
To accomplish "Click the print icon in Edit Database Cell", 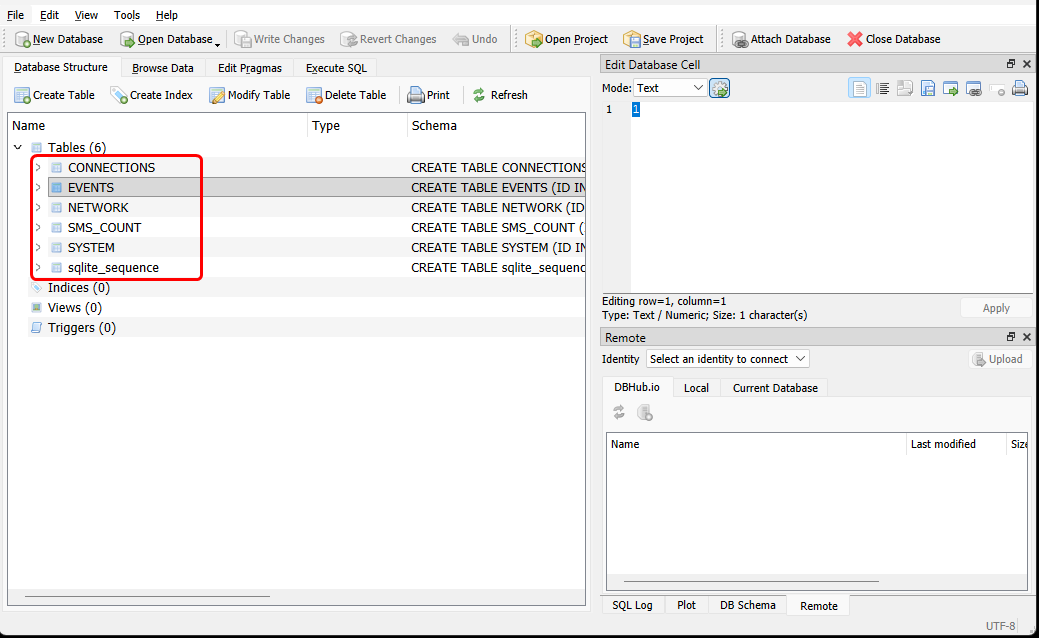I will [1019, 88].
